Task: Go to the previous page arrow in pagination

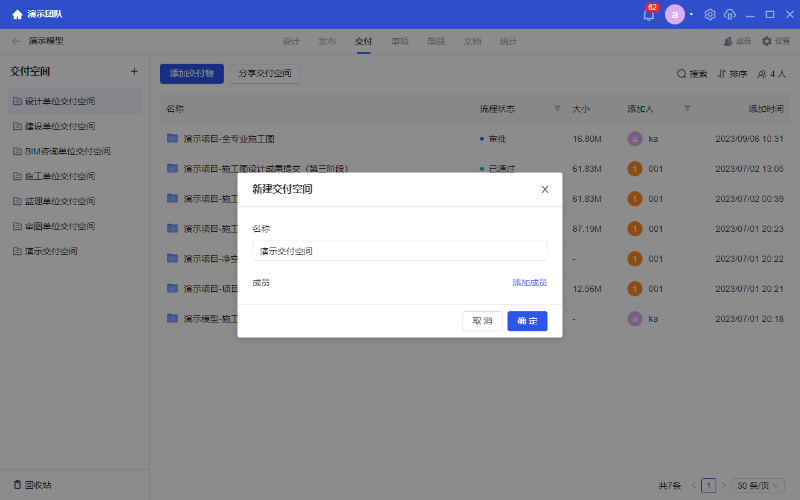Action: point(693,485)
